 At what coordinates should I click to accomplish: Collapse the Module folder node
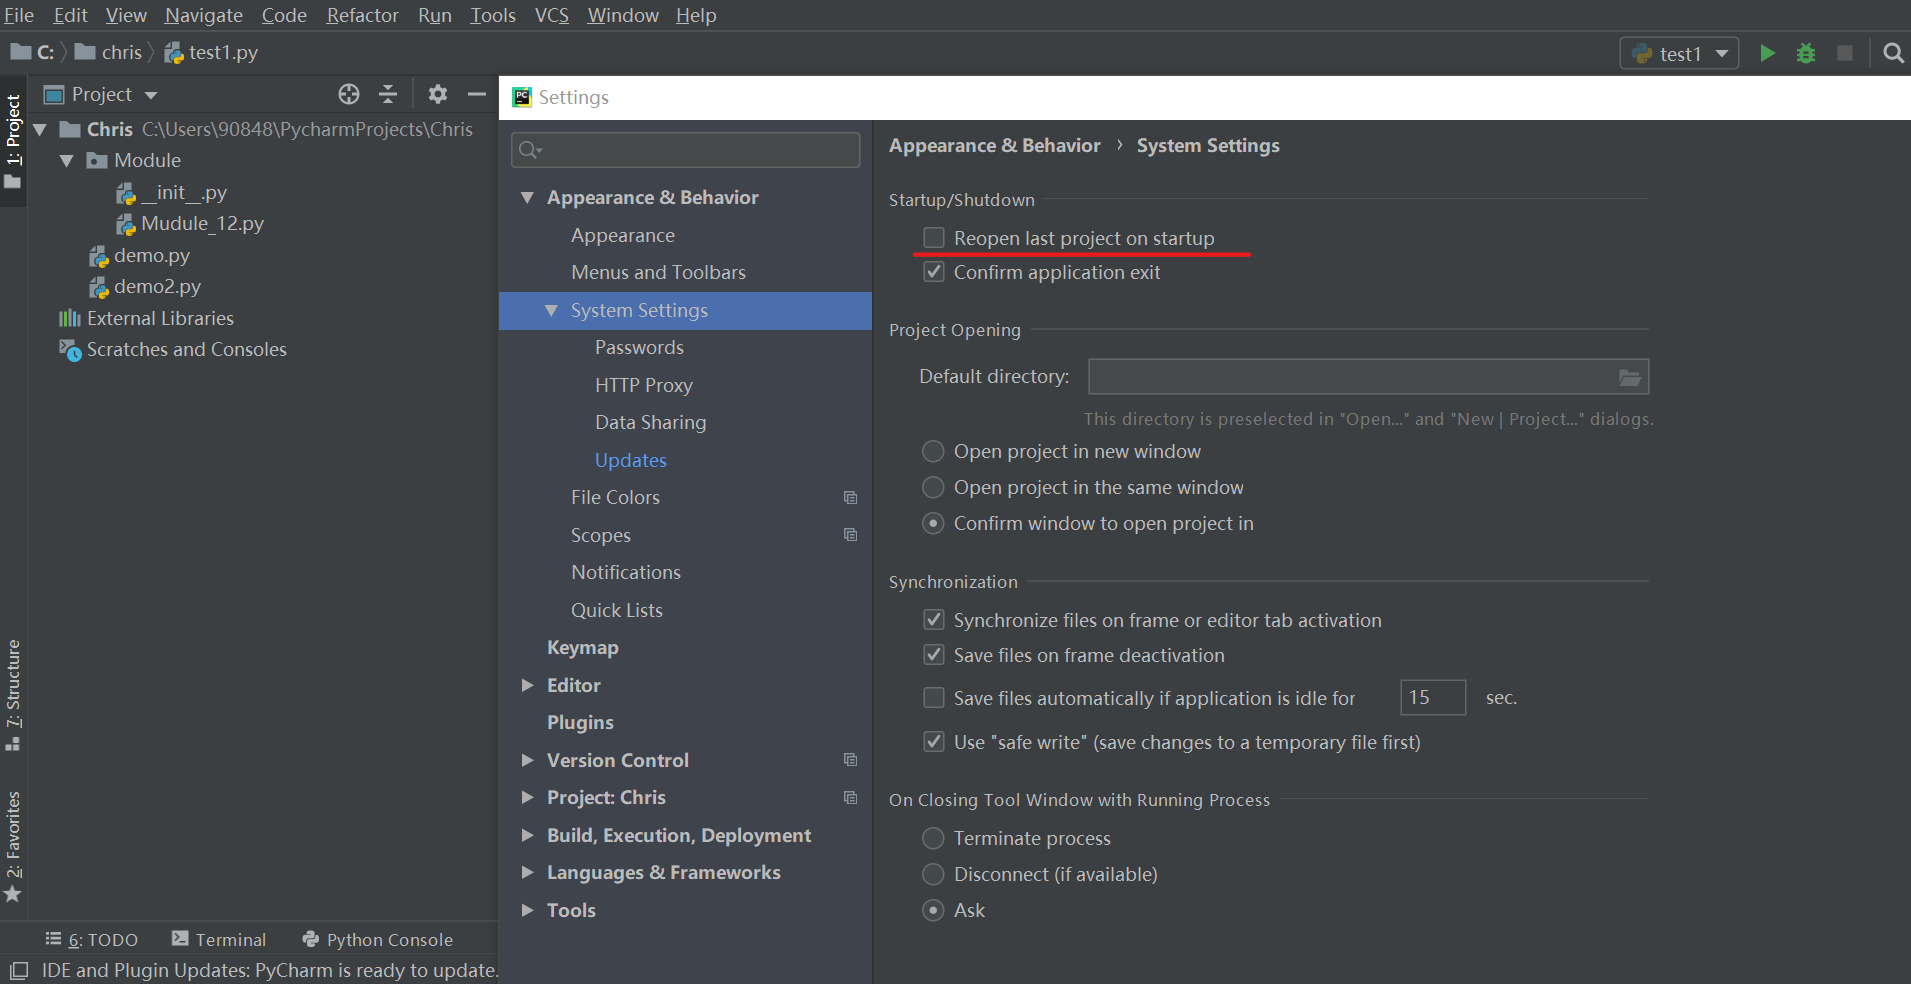66,160
